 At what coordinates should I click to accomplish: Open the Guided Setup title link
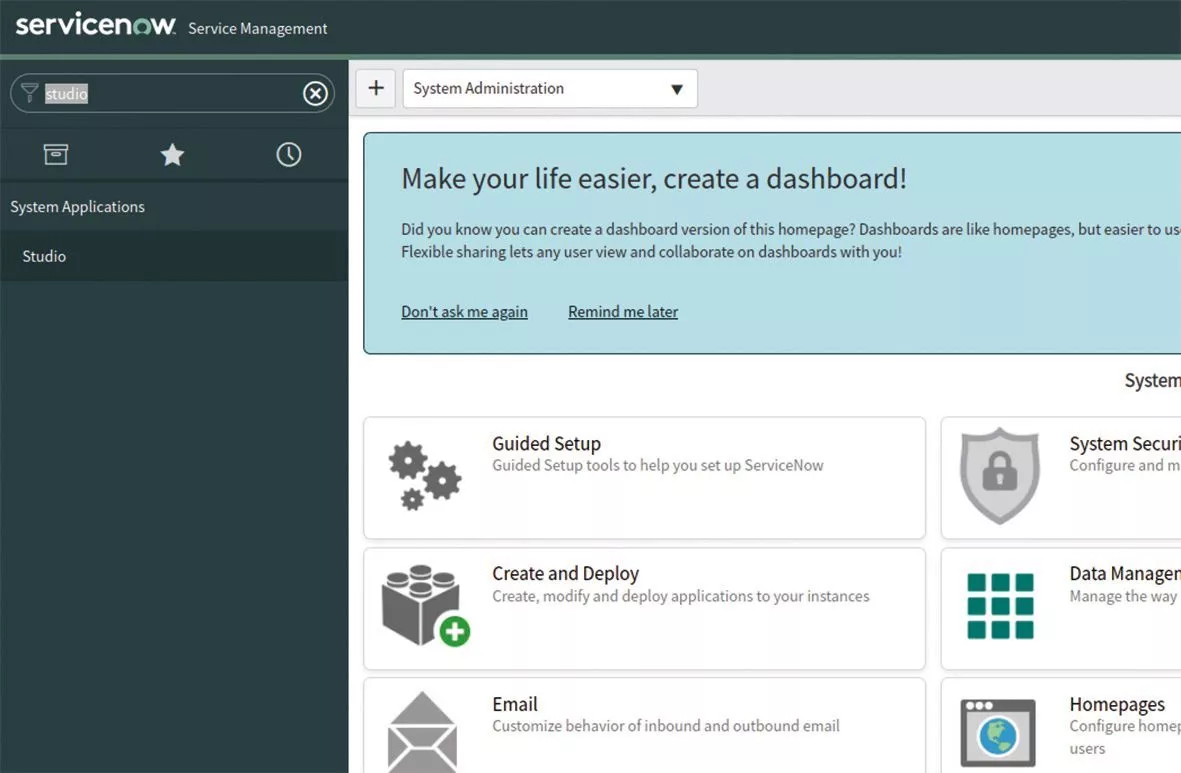pyautogui.click(x=547, y=444)
